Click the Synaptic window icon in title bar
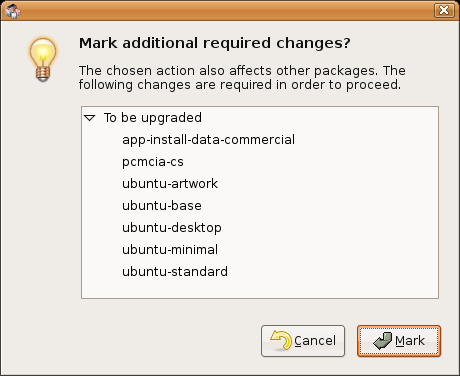The height and width of the screenshot is (376, 460). pos(13,11)
